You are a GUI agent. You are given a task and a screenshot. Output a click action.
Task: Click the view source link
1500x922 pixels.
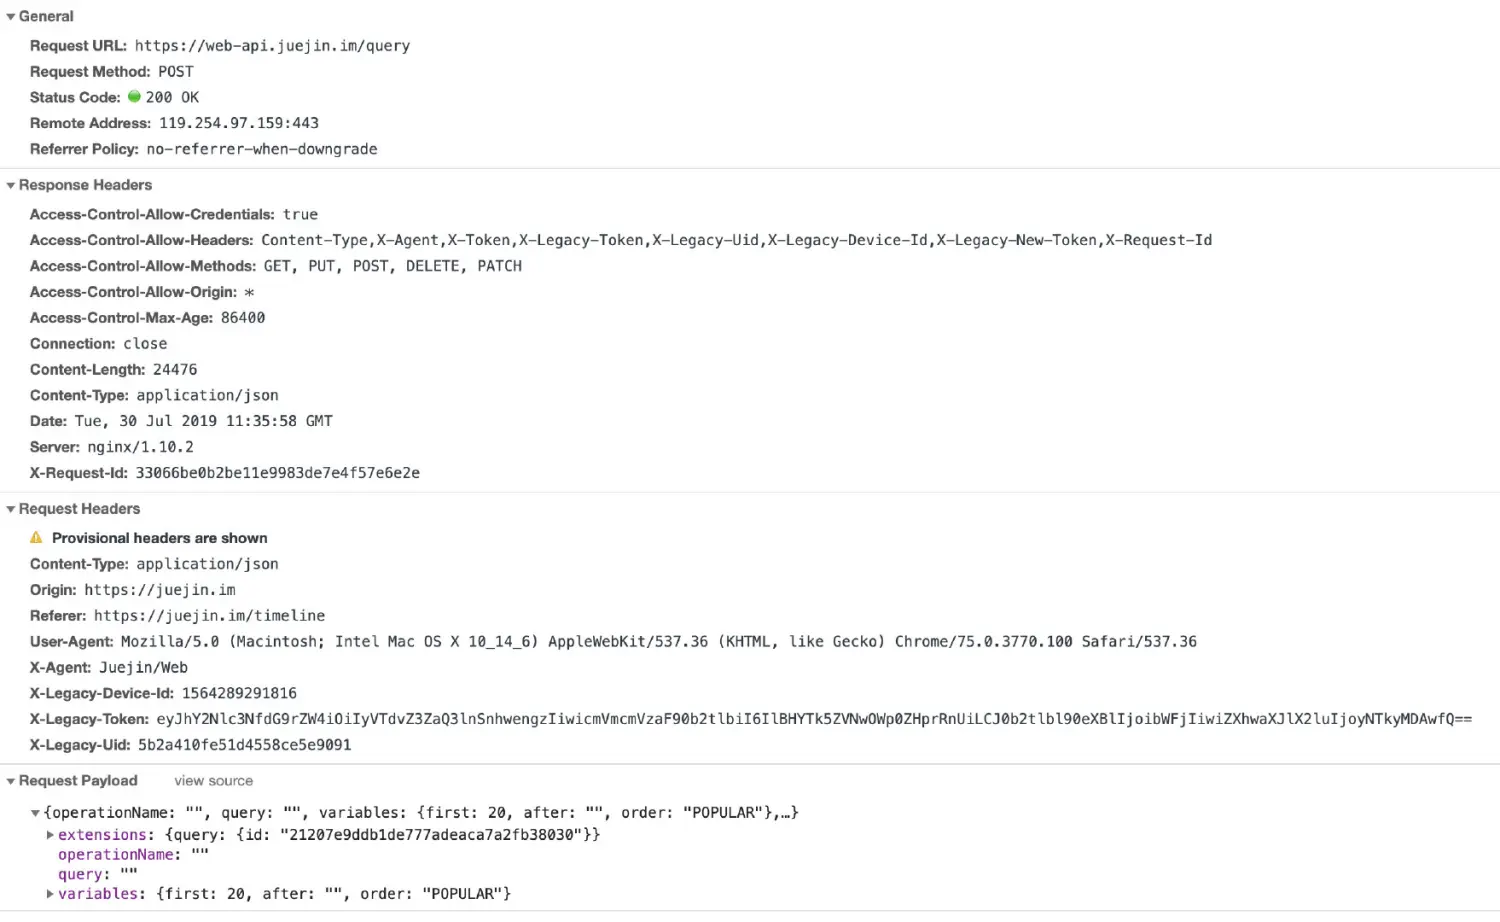[x=213, y=781]
